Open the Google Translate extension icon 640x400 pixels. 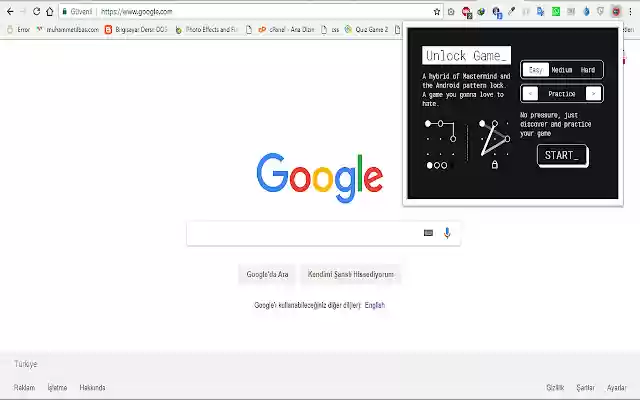(541, 12)
